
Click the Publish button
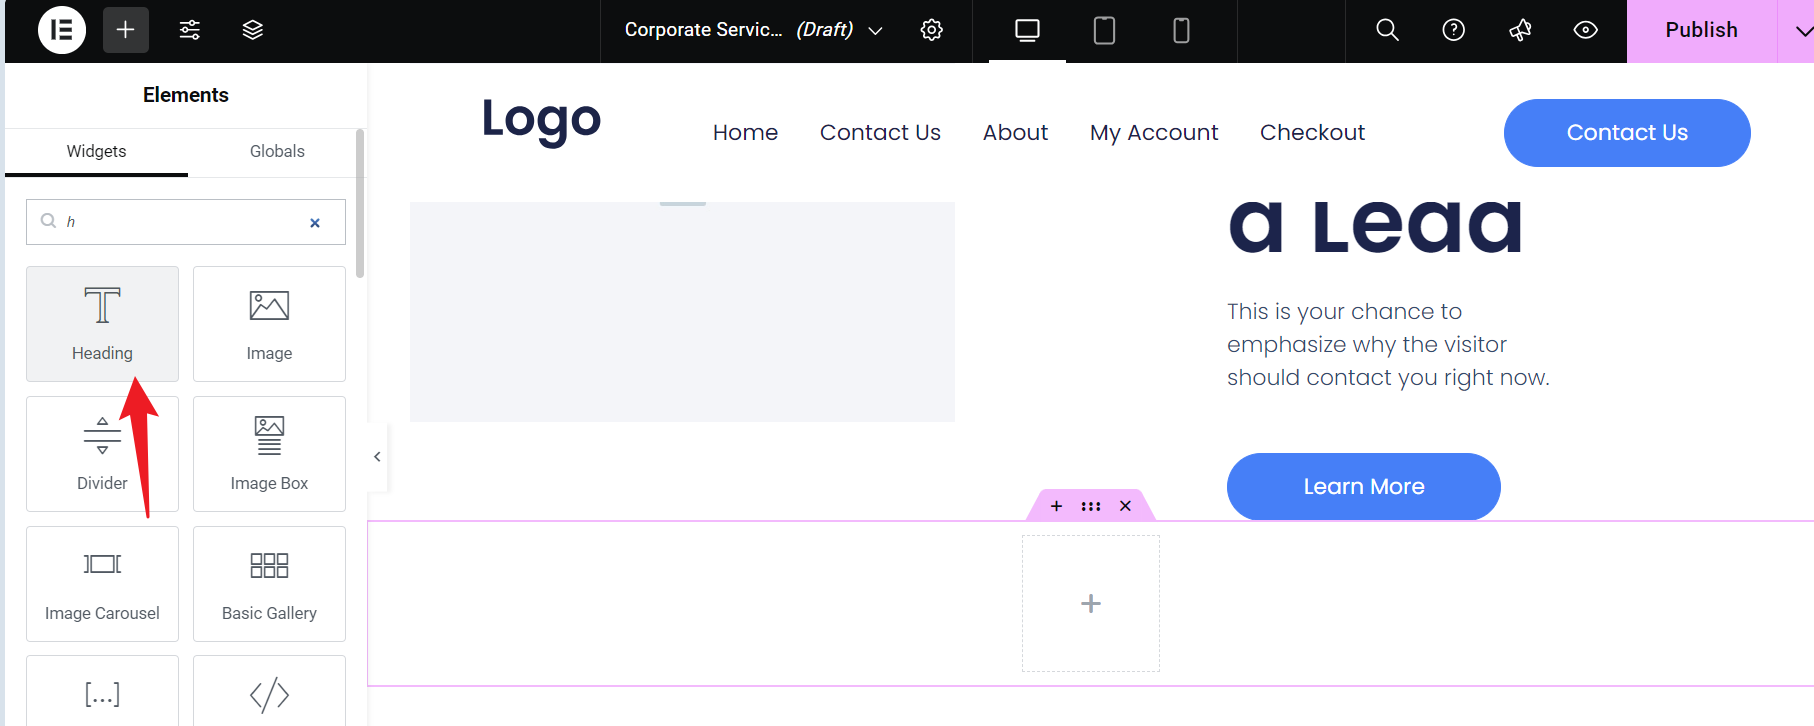(x=1701, y=30)
